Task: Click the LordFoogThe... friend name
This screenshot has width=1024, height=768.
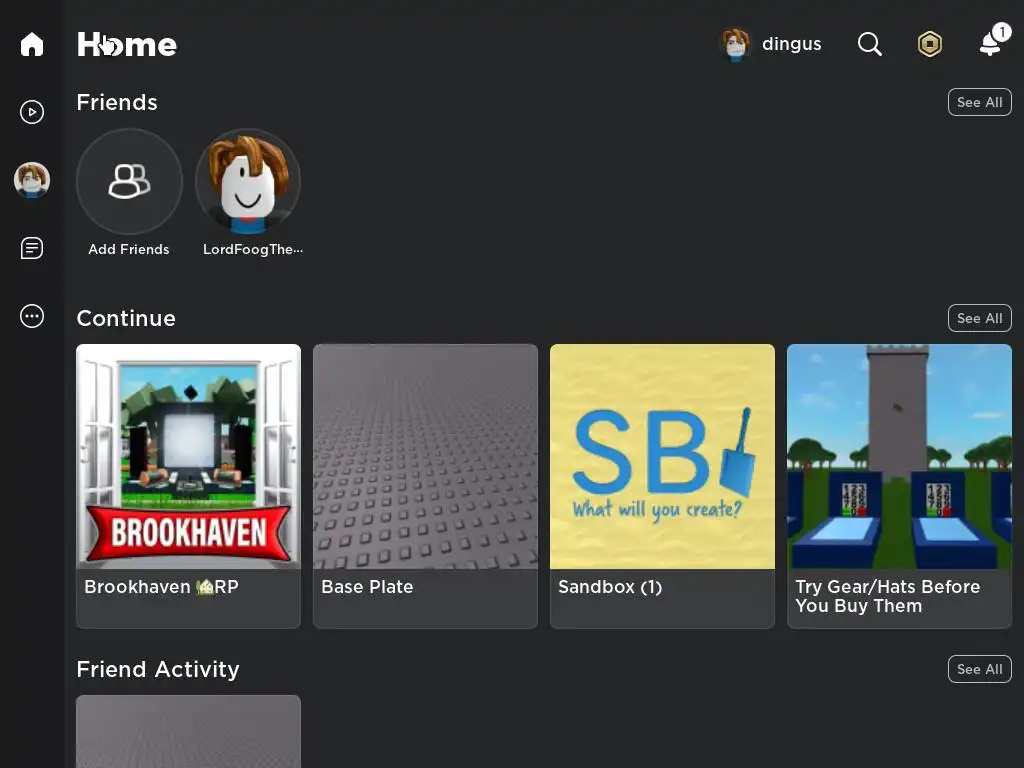Action: 253,249
